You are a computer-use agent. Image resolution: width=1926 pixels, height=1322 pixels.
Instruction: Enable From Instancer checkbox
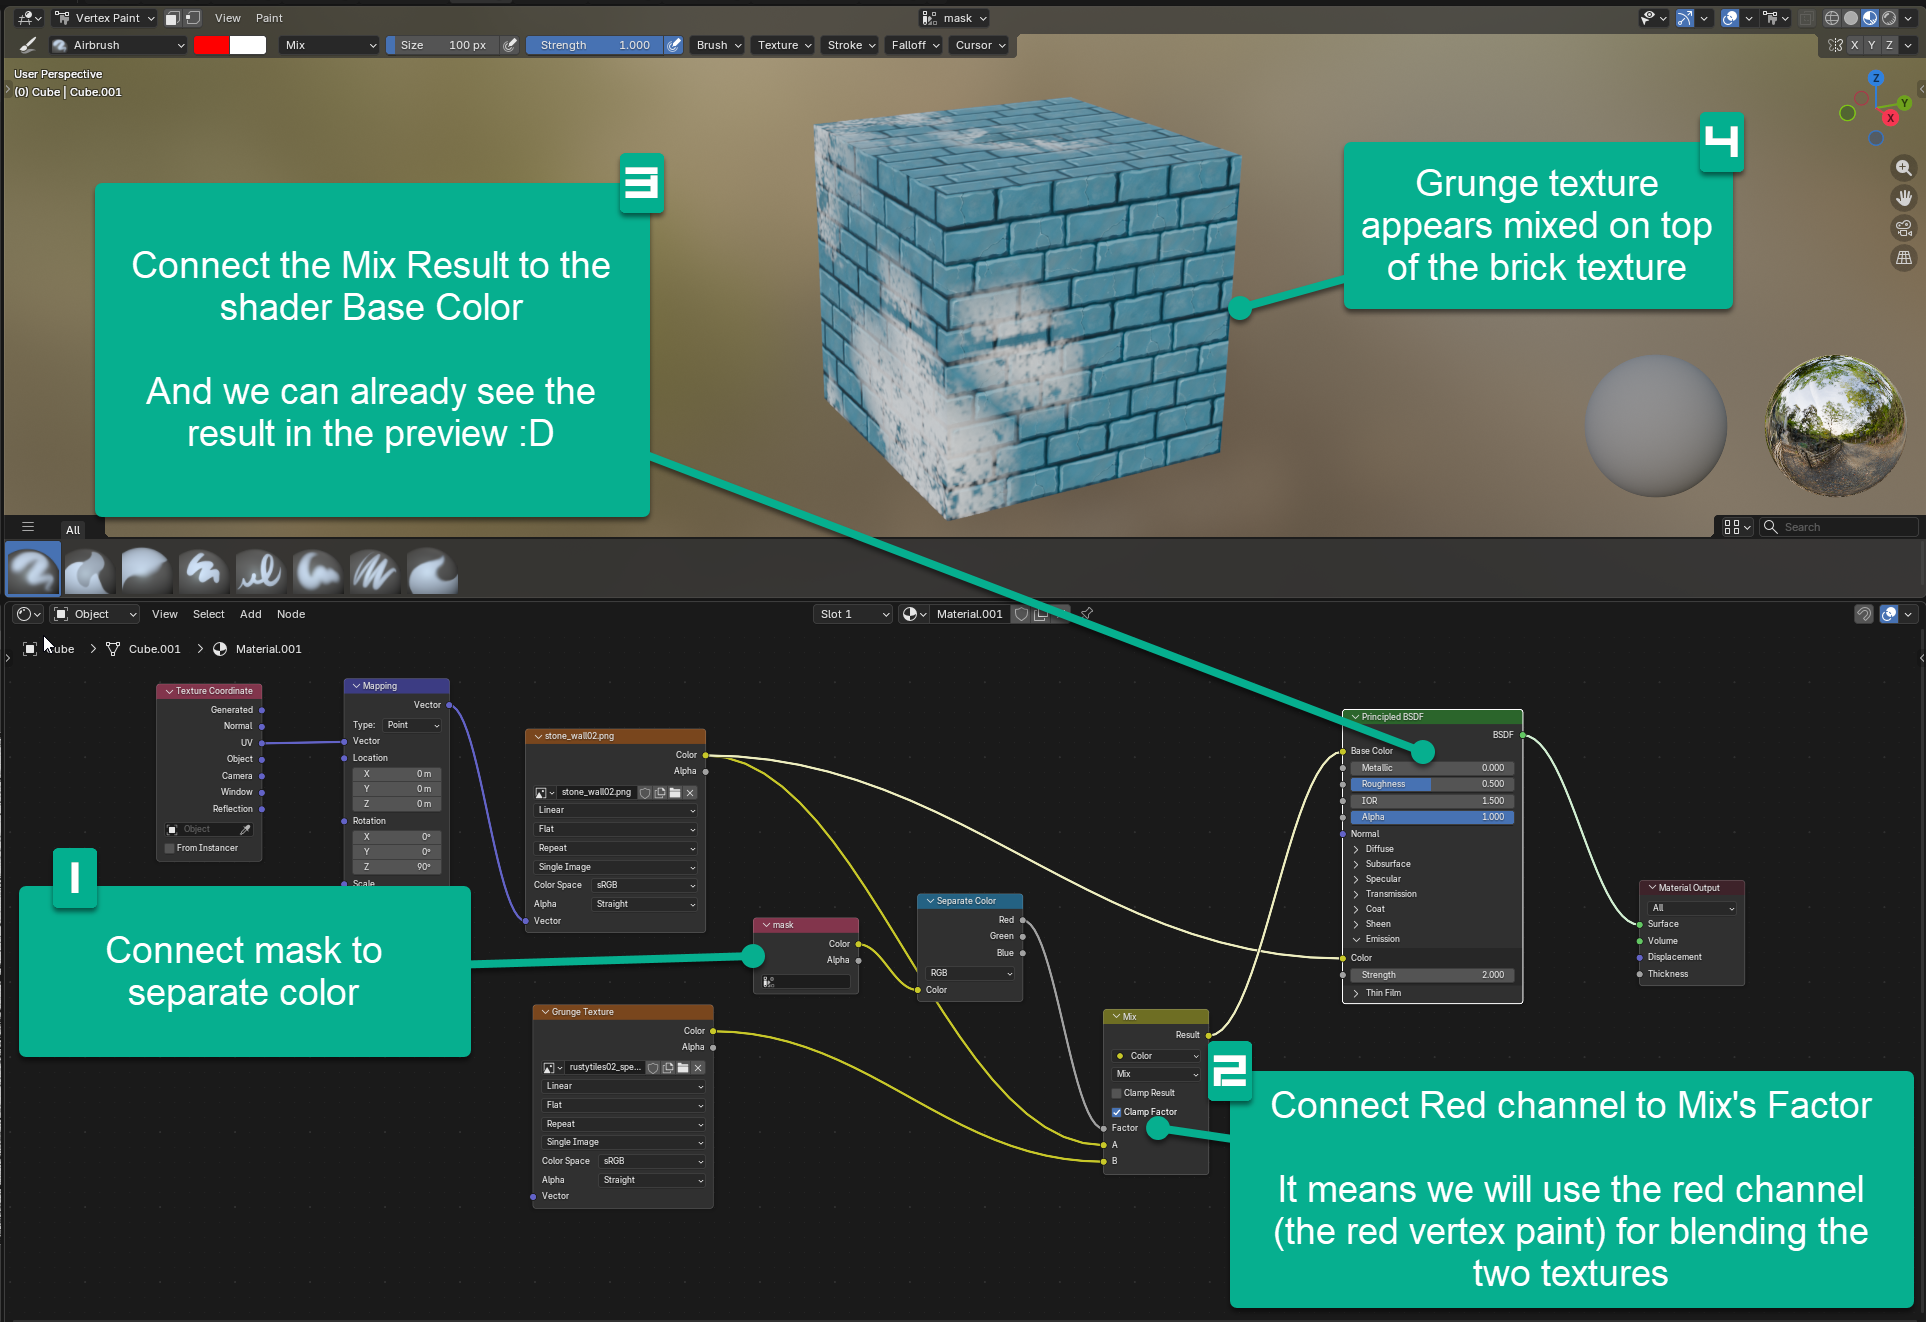point(170,848)
